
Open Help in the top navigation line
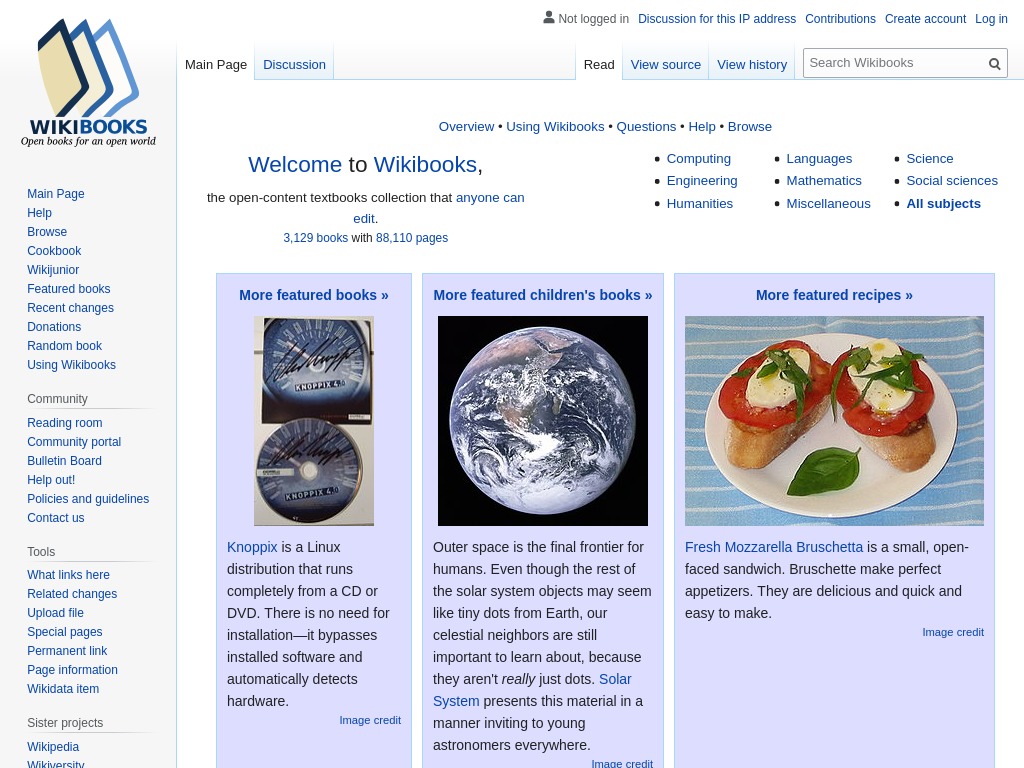coord(701,127)
